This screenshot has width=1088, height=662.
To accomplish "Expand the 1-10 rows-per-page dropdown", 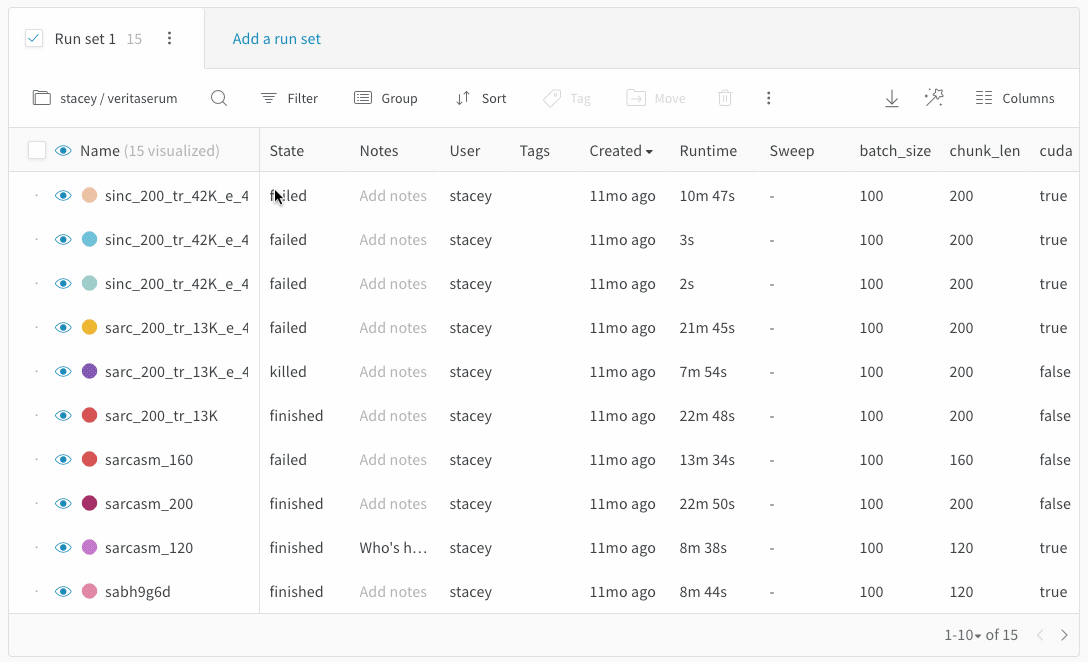I will tap(963, 635).
